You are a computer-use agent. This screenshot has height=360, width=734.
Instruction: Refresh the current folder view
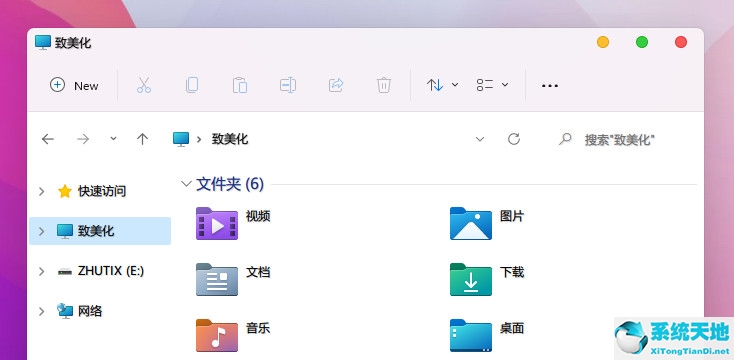[x=514, y=139]
